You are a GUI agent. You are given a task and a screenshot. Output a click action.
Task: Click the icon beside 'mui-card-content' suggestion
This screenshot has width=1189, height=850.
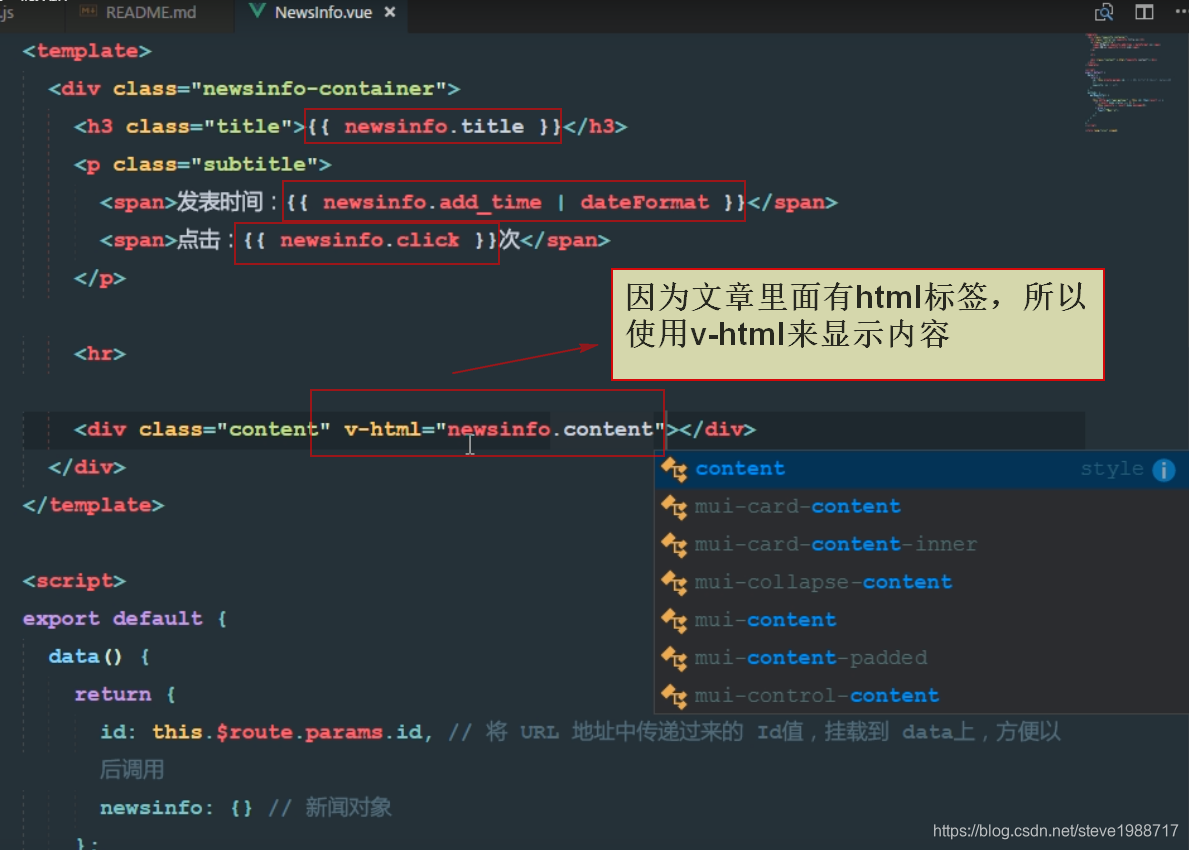coord(674,507)
